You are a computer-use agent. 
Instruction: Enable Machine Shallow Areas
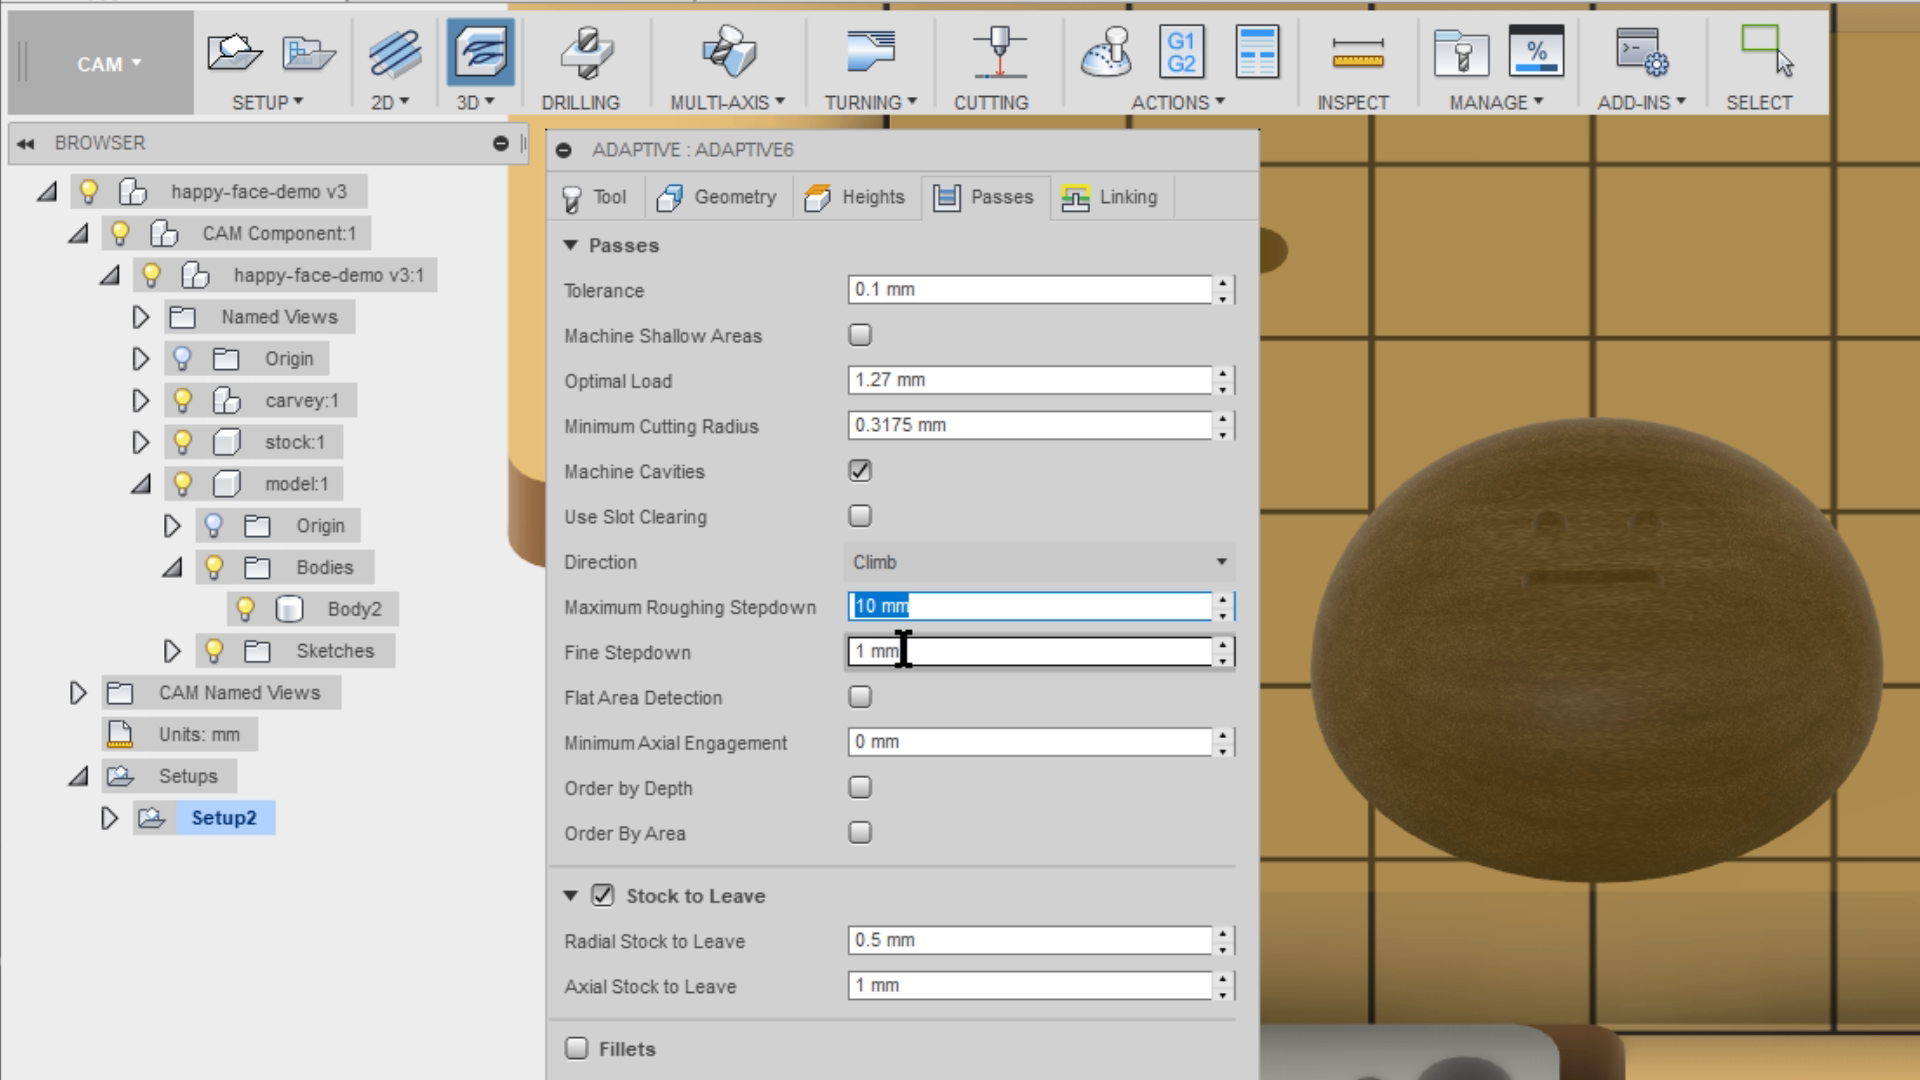pyautogui.click(x=859, y=335)
